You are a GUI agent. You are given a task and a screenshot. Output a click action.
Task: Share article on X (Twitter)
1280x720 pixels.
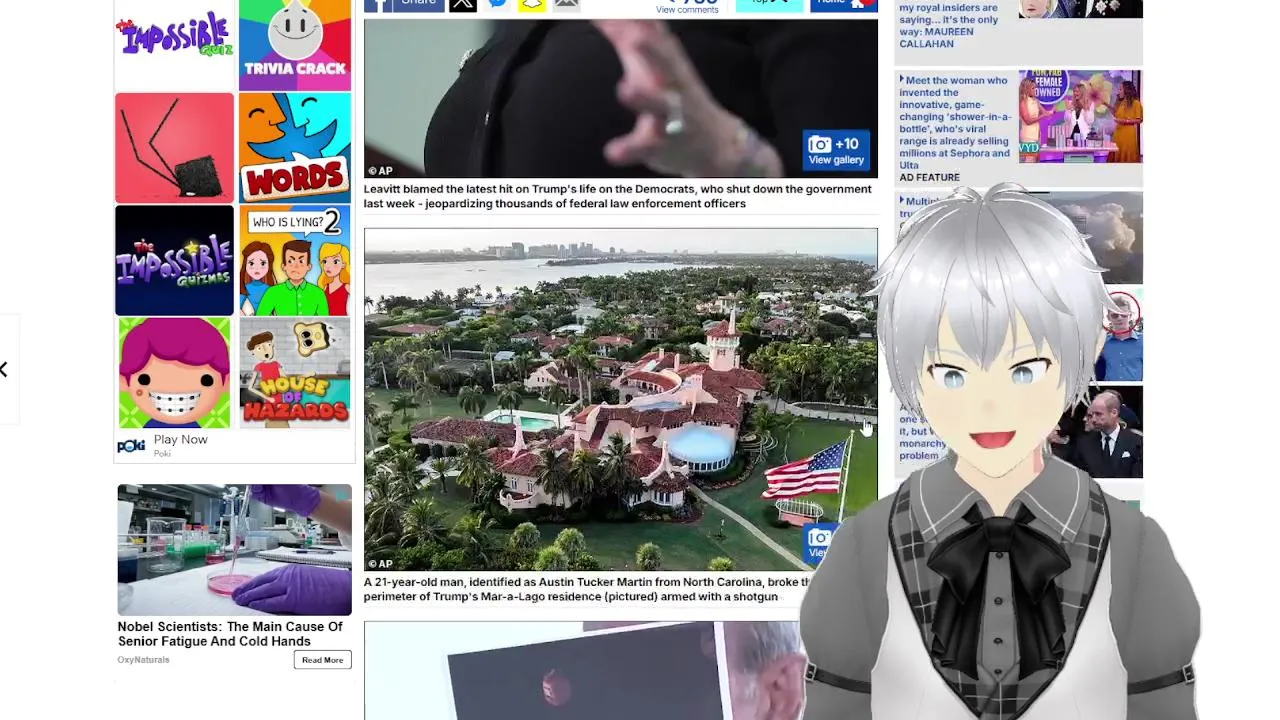coord(463,4)
